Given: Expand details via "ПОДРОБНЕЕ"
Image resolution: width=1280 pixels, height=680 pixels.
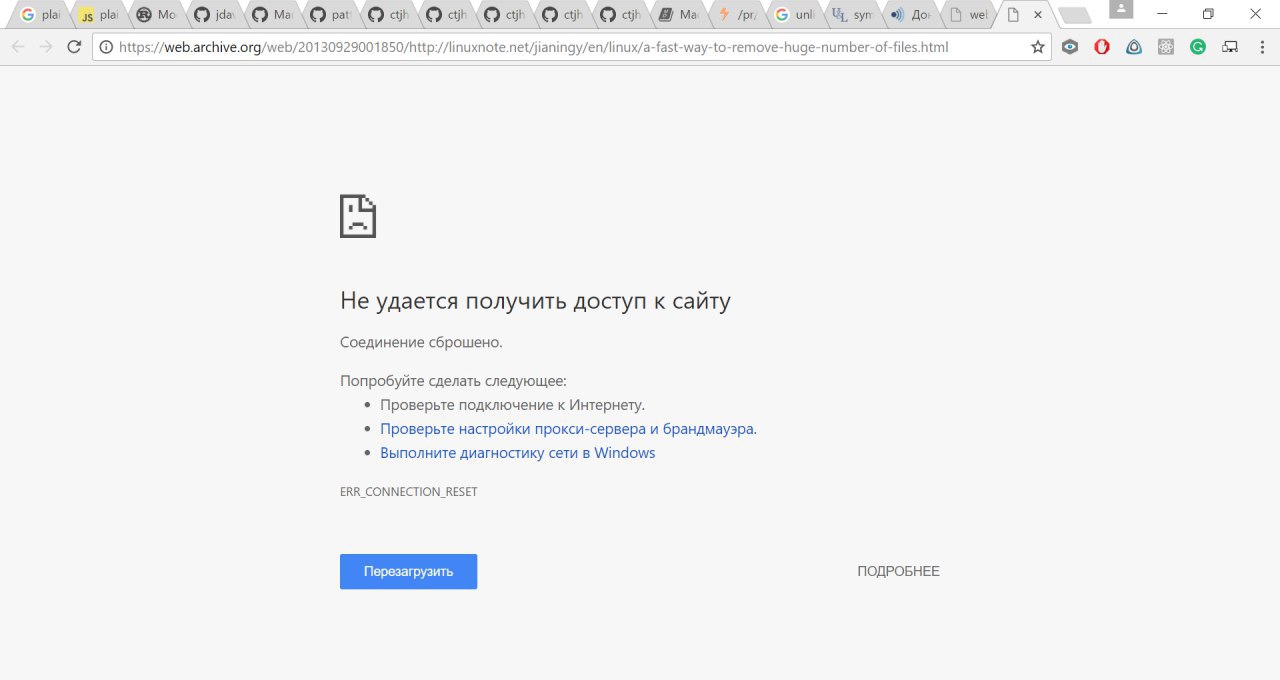Looking at the screenshot, I should tap(898, 571).
